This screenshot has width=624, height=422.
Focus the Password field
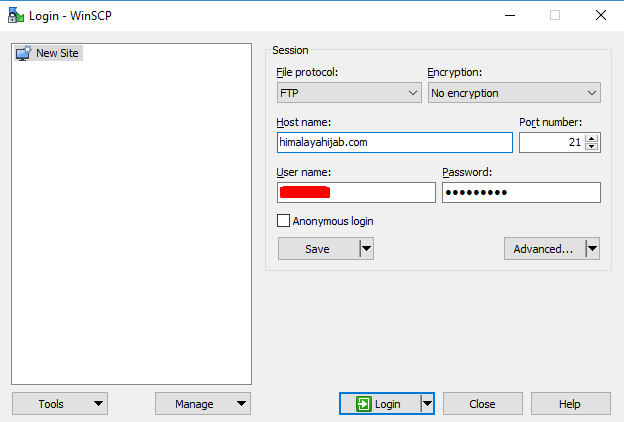(521, 193)
